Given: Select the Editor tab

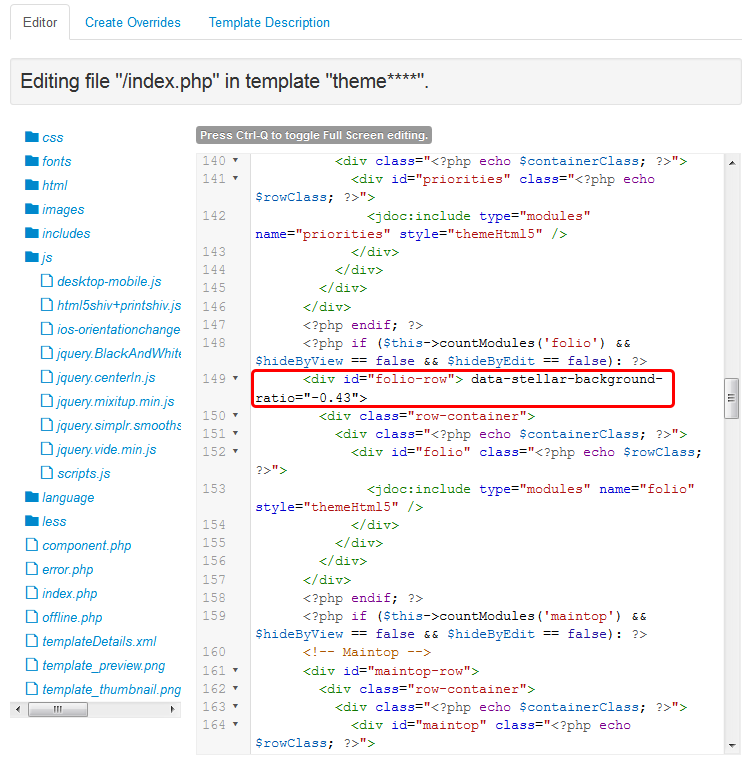Looking at the screenshot, I should coord(40,22).
